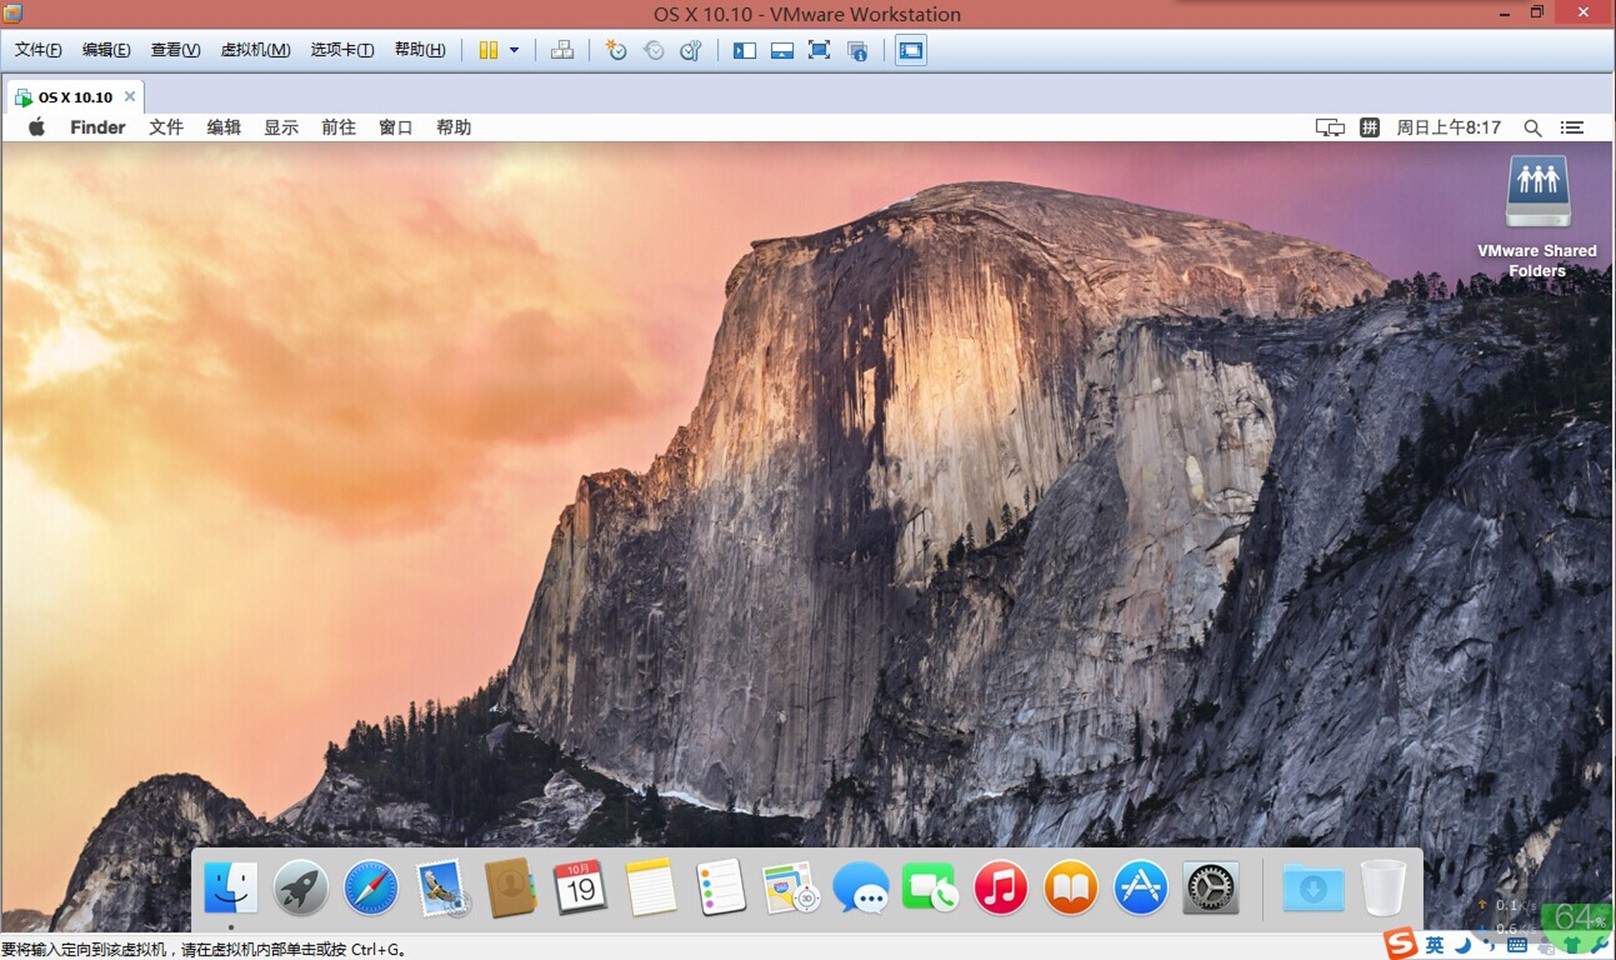This screenshot has height=960, width=1616.
Task: Click the 64% memory usage widget
Action: (x=1577, y=918)
